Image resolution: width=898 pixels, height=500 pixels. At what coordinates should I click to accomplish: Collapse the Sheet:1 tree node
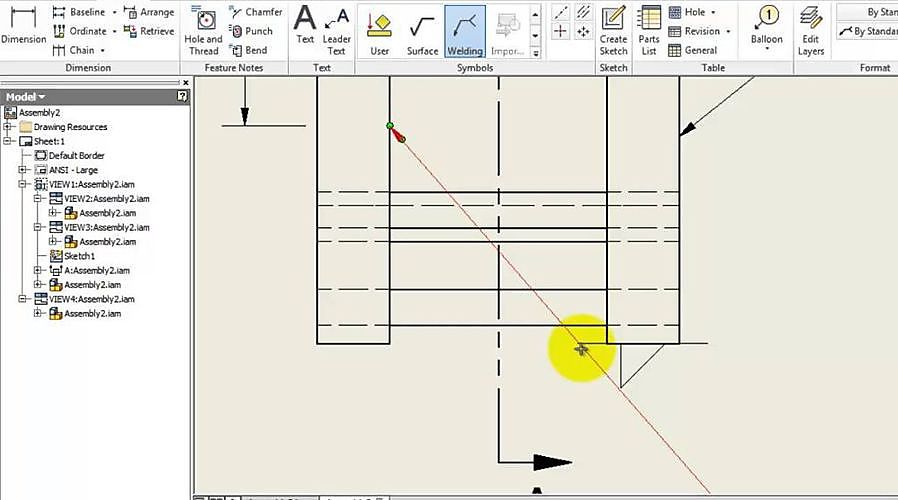pyautogui.click(x=9, y=142)
